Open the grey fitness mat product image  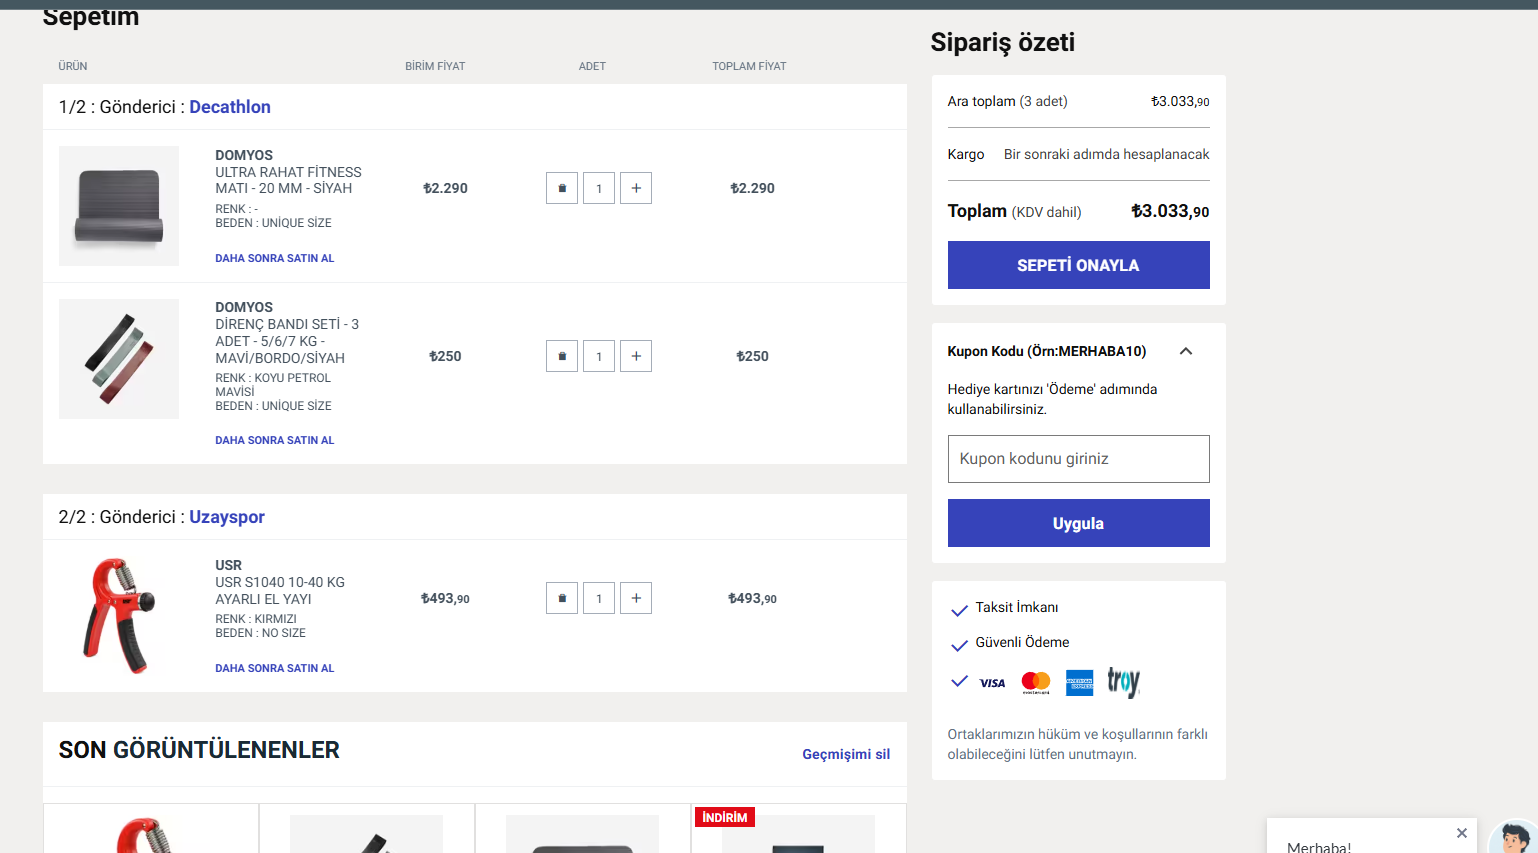[119, 206]
